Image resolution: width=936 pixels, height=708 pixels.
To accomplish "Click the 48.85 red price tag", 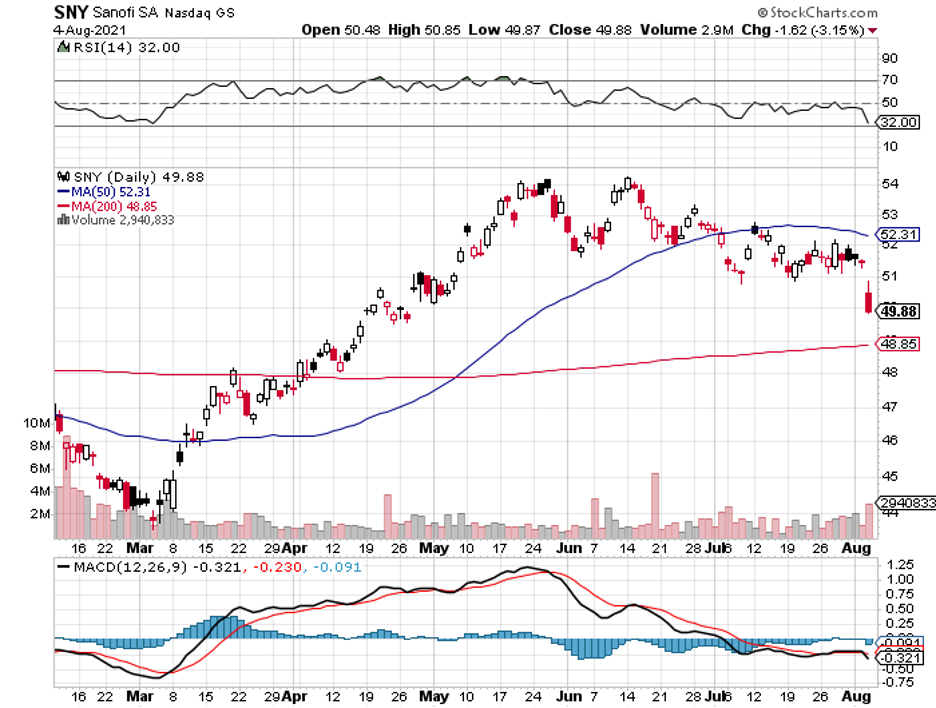I will click(899, 344).
